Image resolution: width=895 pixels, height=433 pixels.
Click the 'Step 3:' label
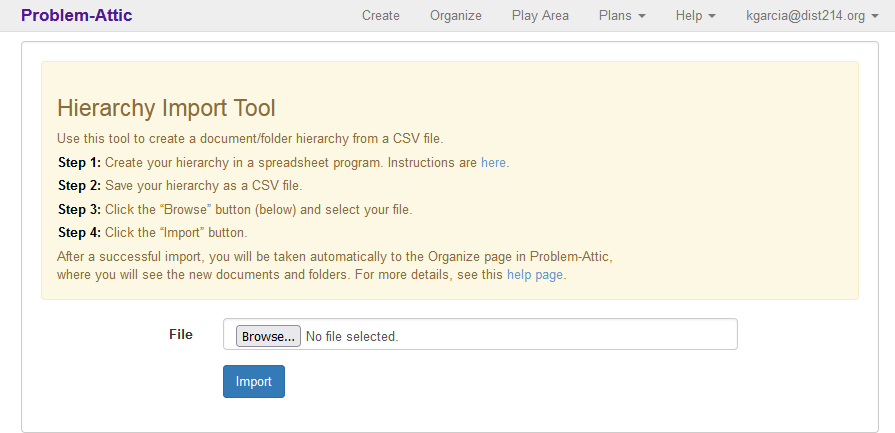pos(79,209)
